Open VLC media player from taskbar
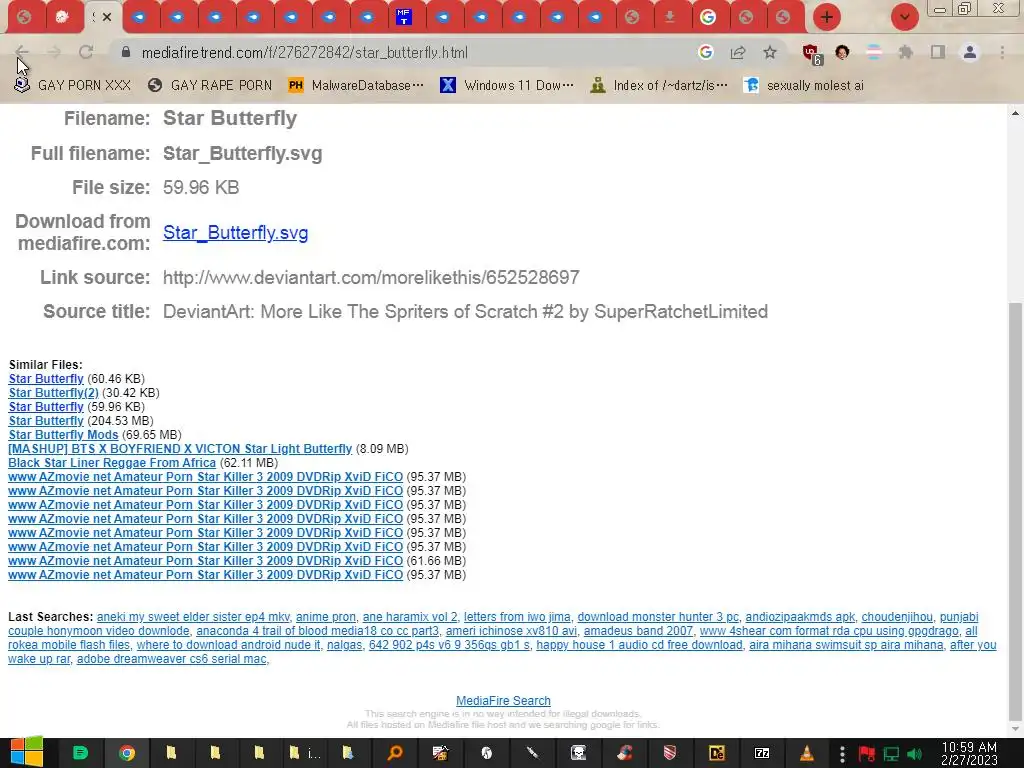 (x=807, y=753)
